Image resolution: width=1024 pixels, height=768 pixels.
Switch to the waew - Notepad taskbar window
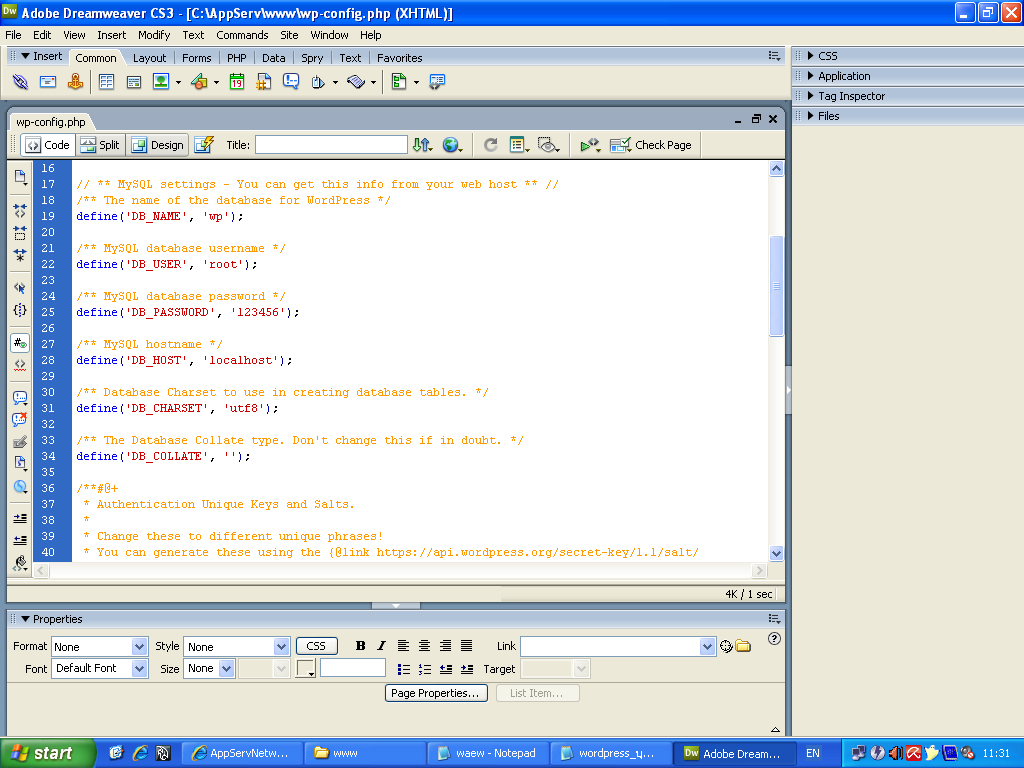click(x=488, y=753)
